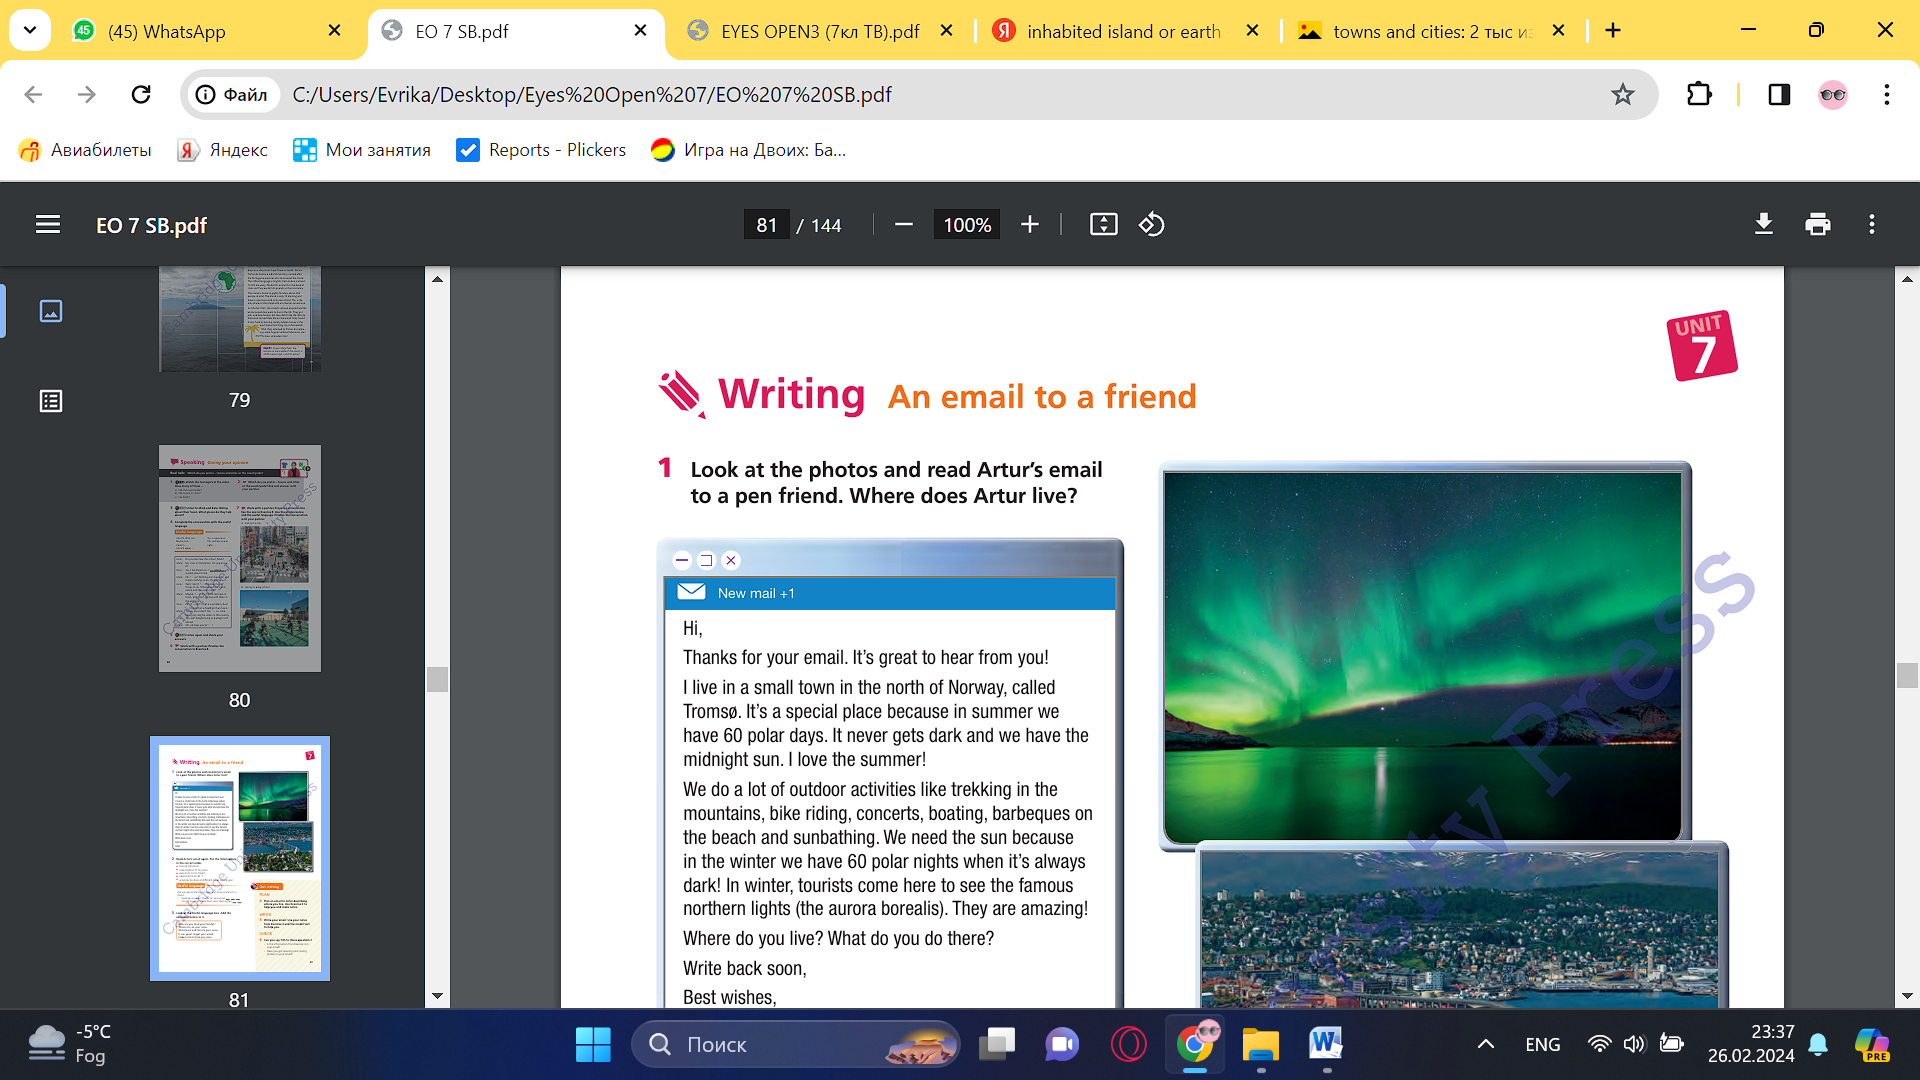1920x1080 pixels.
Task: Close the EYES OPEN3 tab
Action: (947, 31)
